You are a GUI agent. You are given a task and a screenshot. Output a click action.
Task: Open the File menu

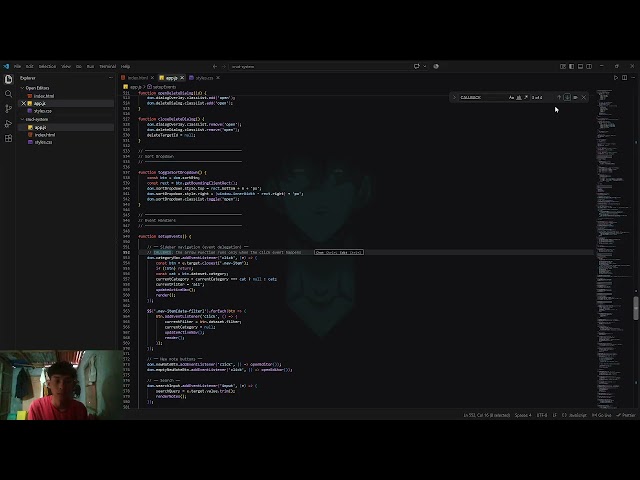point(18,66)
